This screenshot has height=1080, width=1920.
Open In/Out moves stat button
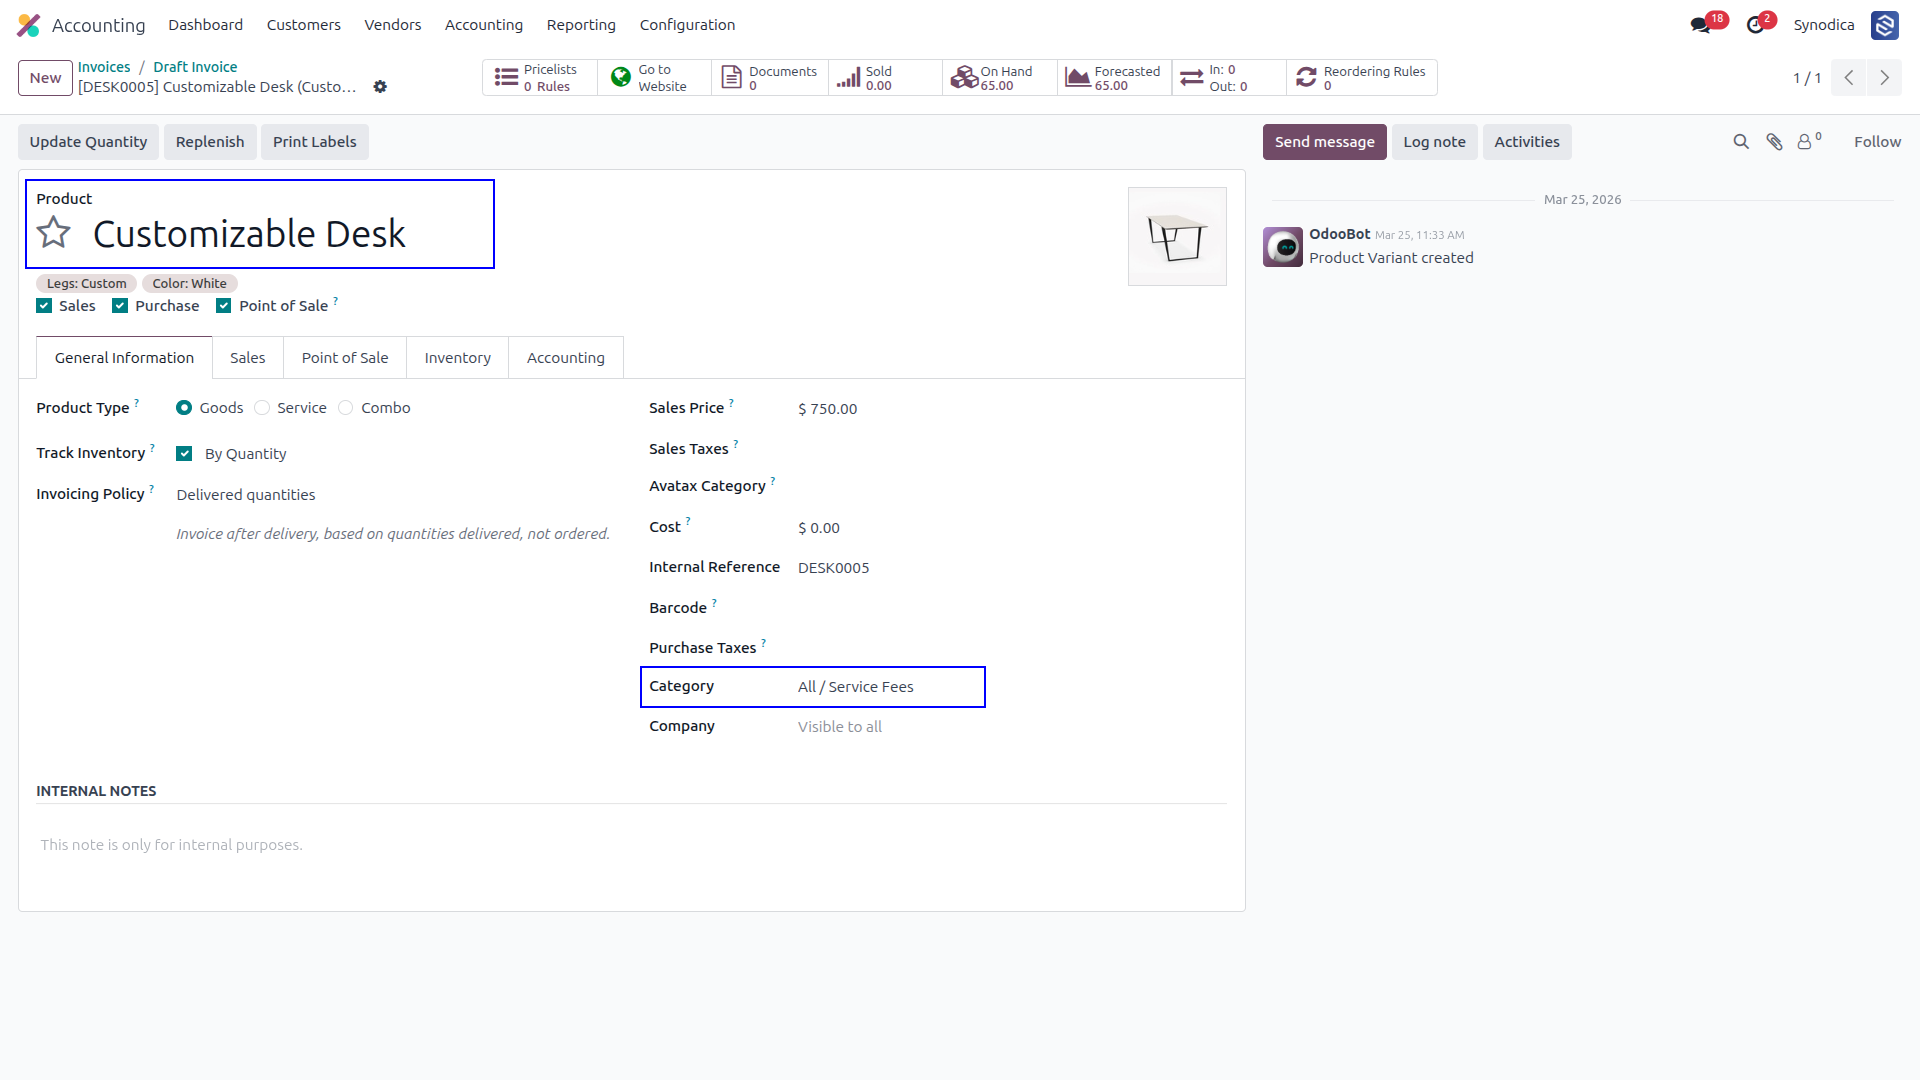click(1229, 78)
